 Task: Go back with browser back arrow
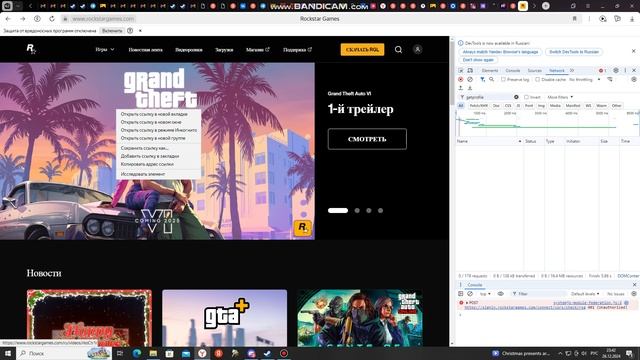point(8,19)
